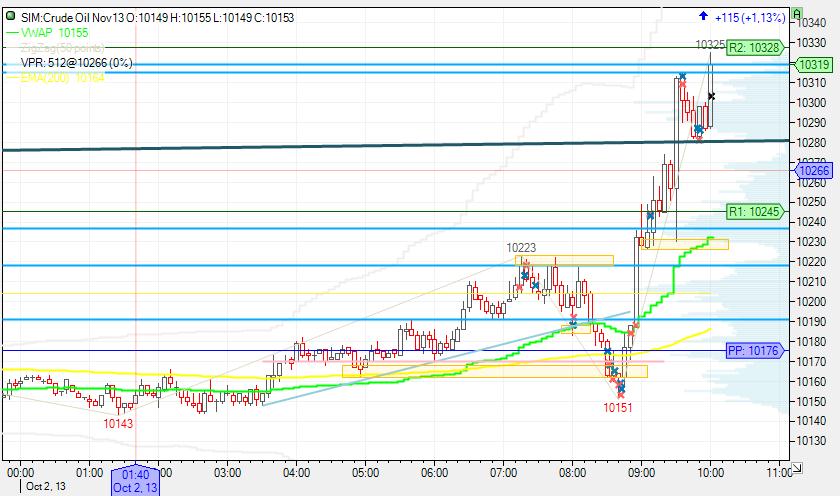This screenshot has width=840, height=496.
Task: Click the PP: 10176 pivot label
Action: tap(754, 351)
